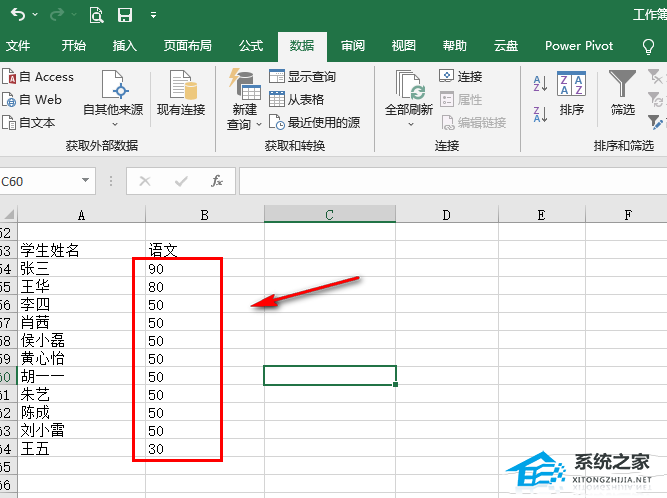Screen dimensions: 667x498
Task: Click inside the formula bar input
Action: click(450, 181)
